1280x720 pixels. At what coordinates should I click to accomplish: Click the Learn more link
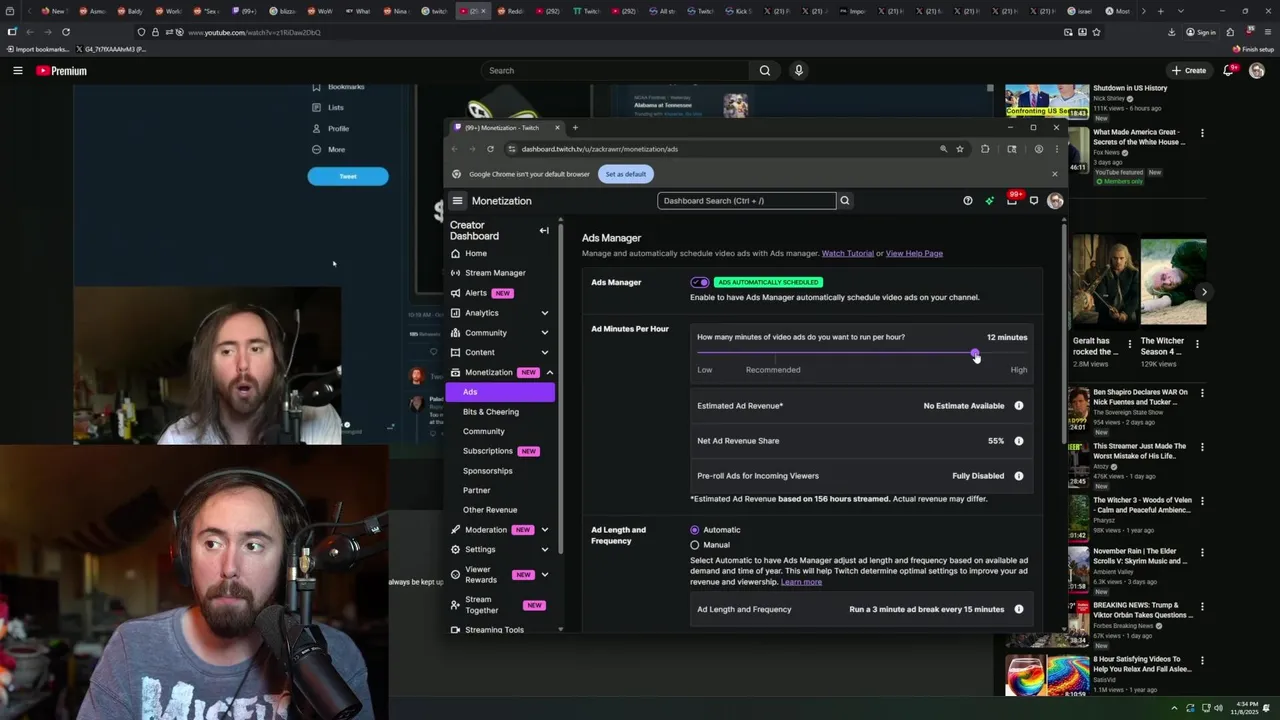pos(801,582)
